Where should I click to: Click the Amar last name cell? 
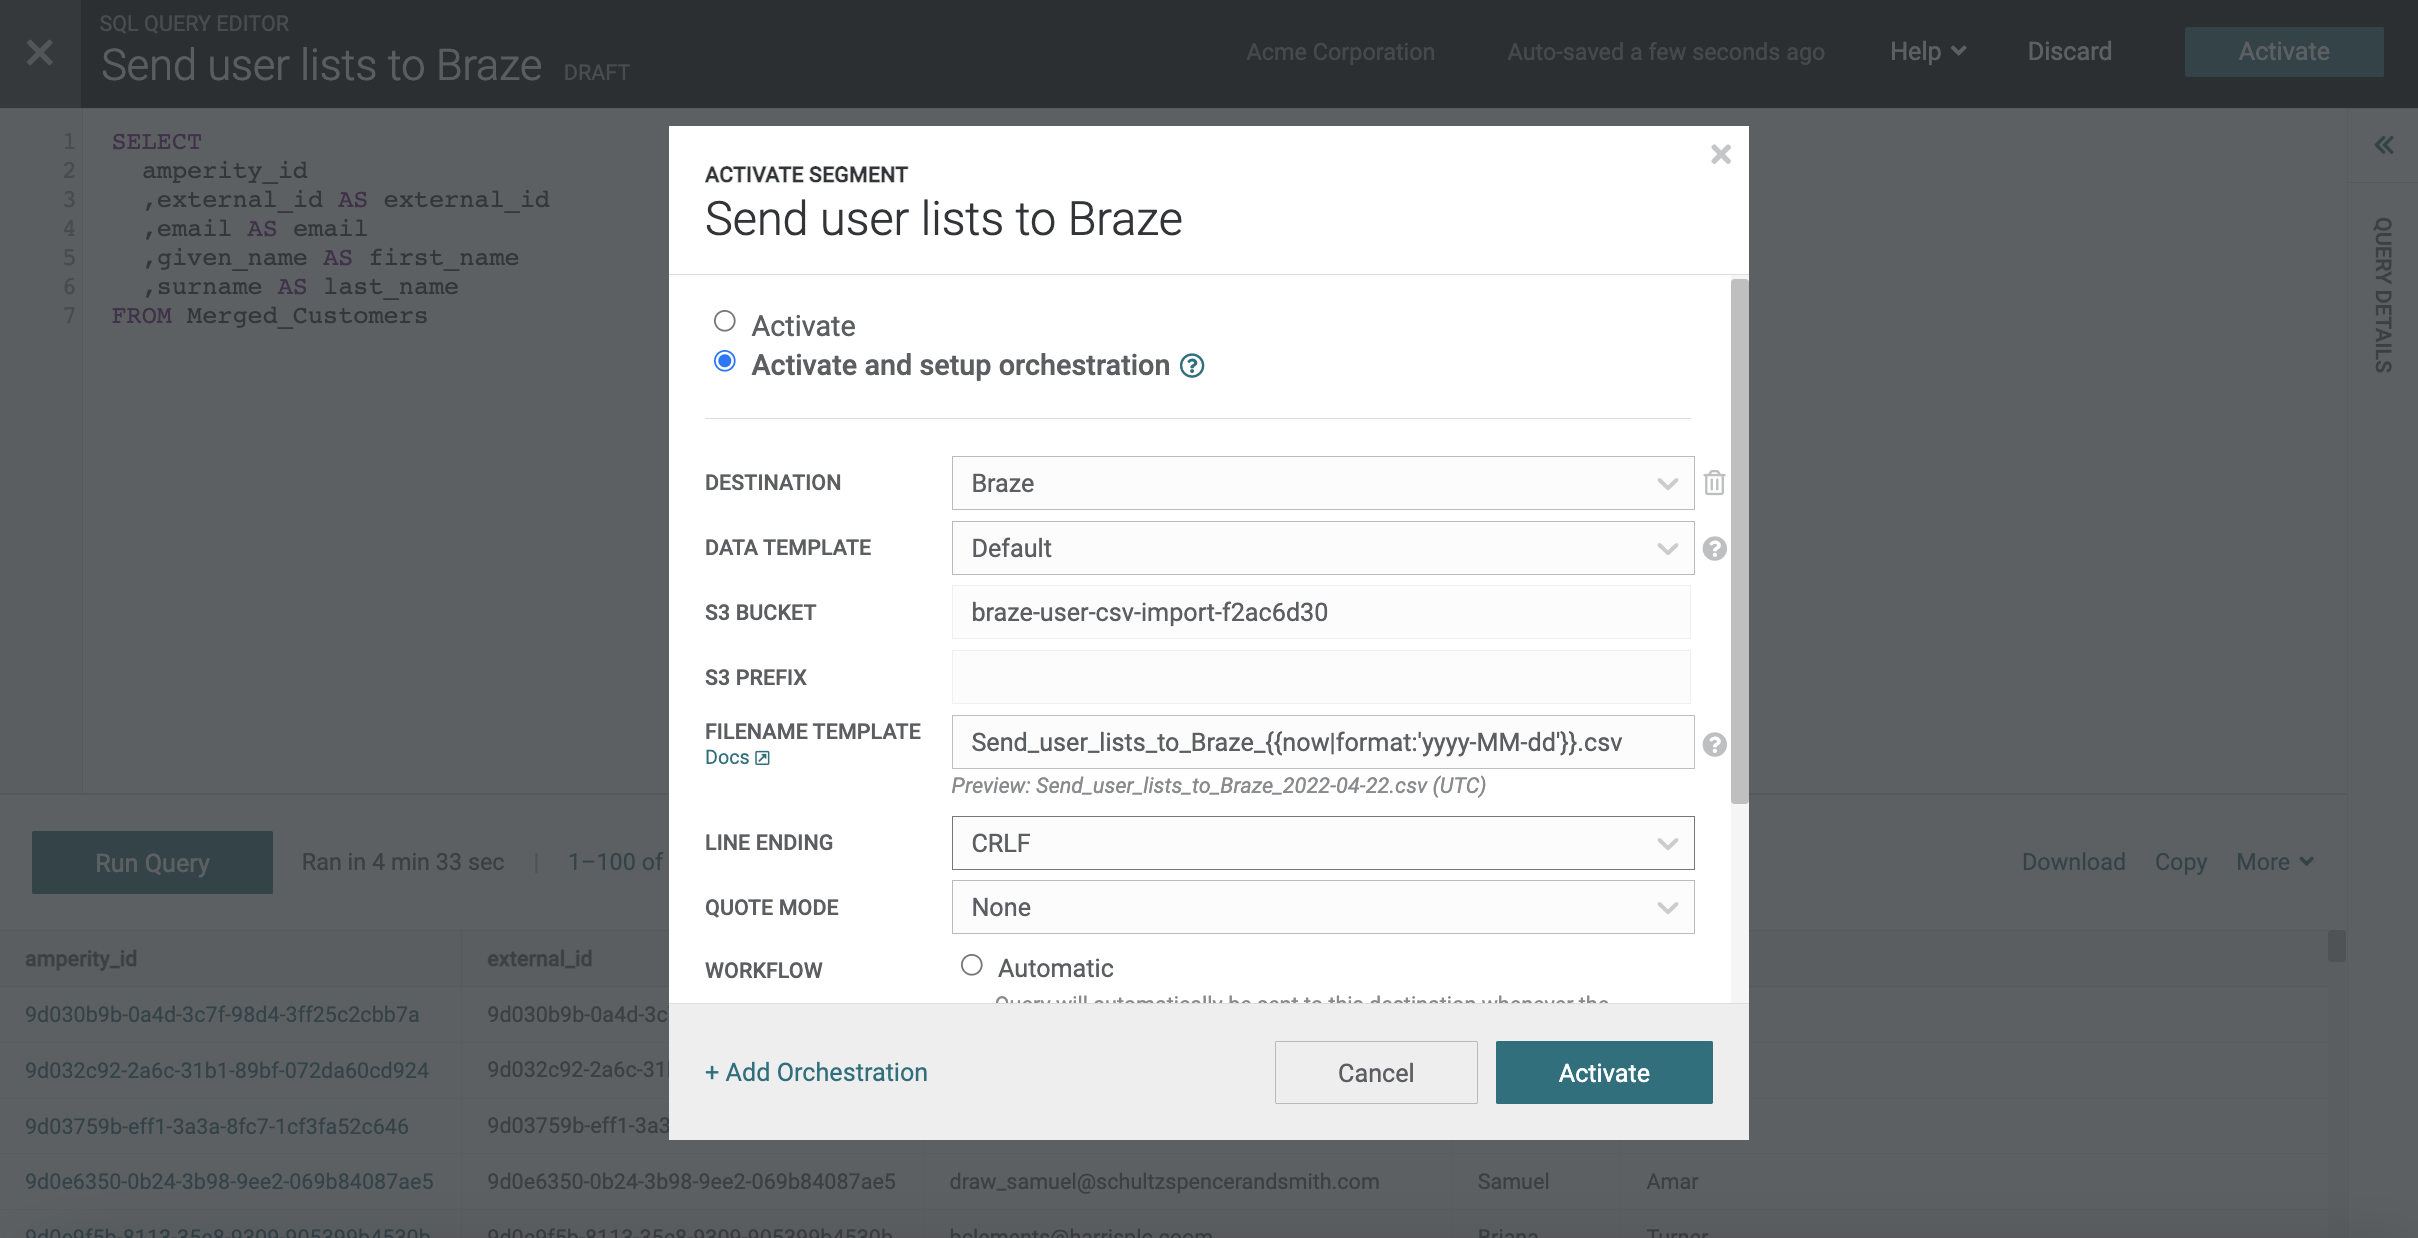tap(1672, 1181)
